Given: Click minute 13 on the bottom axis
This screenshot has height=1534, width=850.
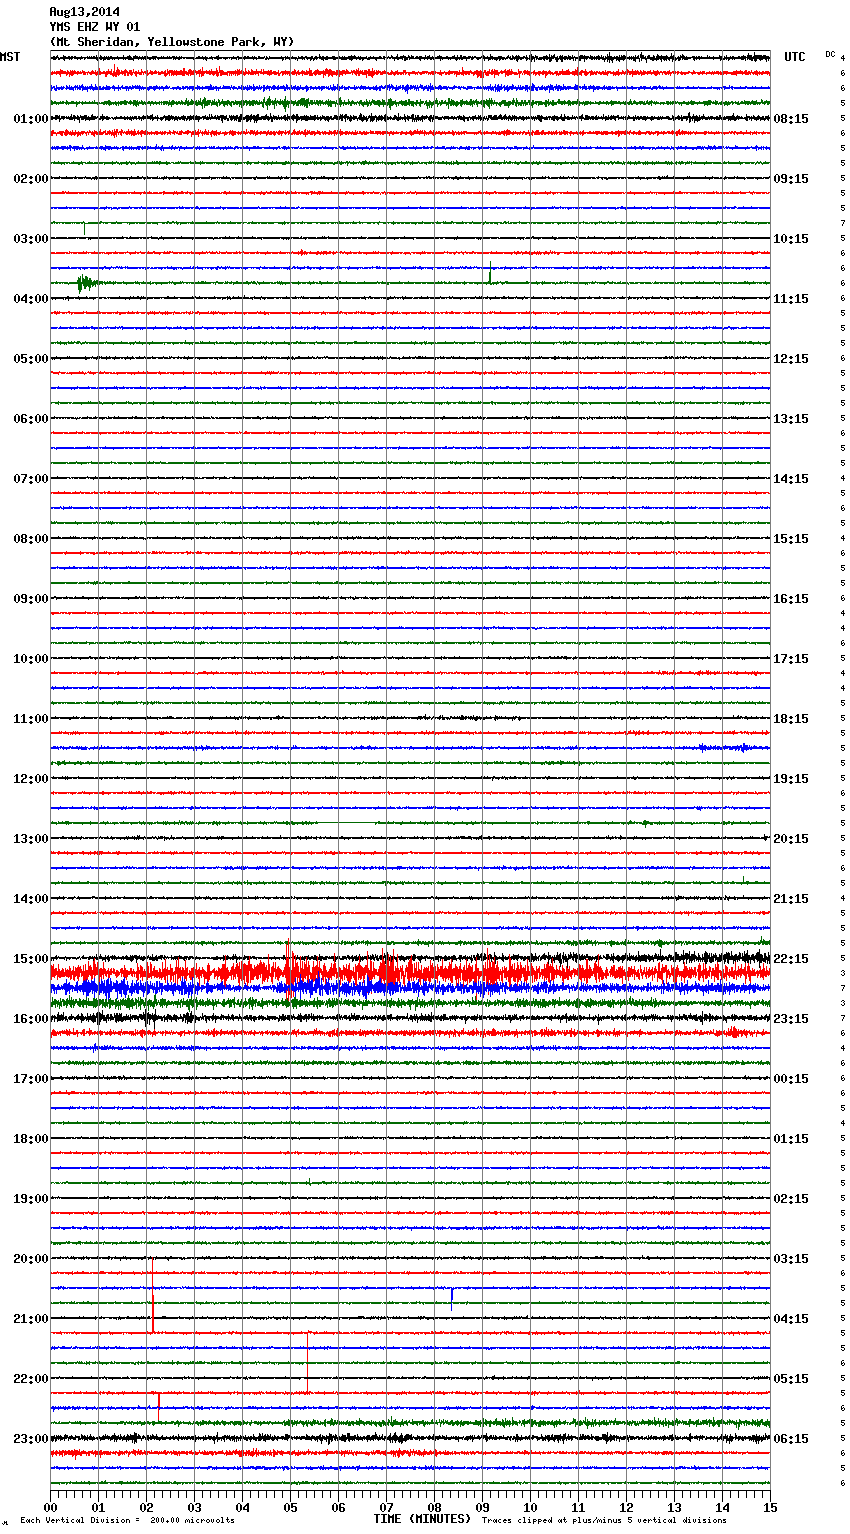Looking at the screenshot, I should click(x=674, y=1508).
